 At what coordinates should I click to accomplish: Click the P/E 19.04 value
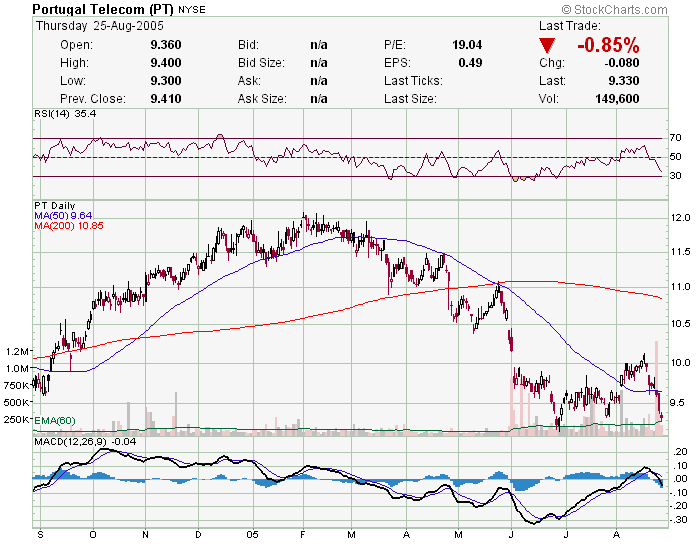pos(467,45)
